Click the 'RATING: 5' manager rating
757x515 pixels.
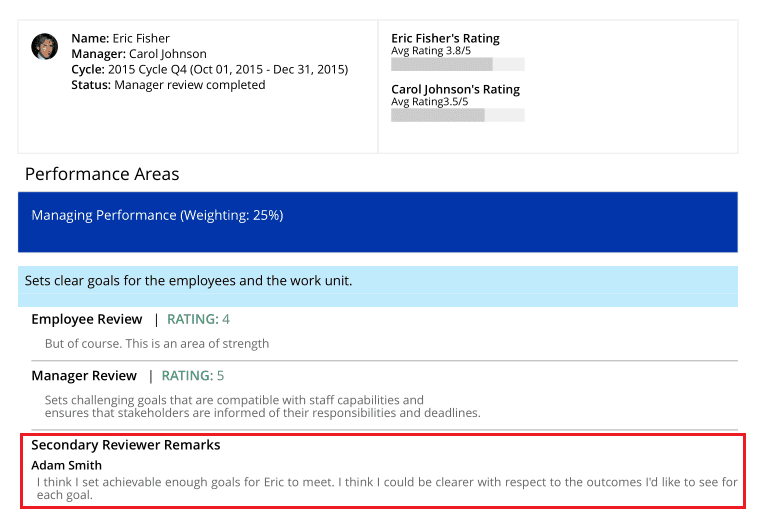point(193,376)
